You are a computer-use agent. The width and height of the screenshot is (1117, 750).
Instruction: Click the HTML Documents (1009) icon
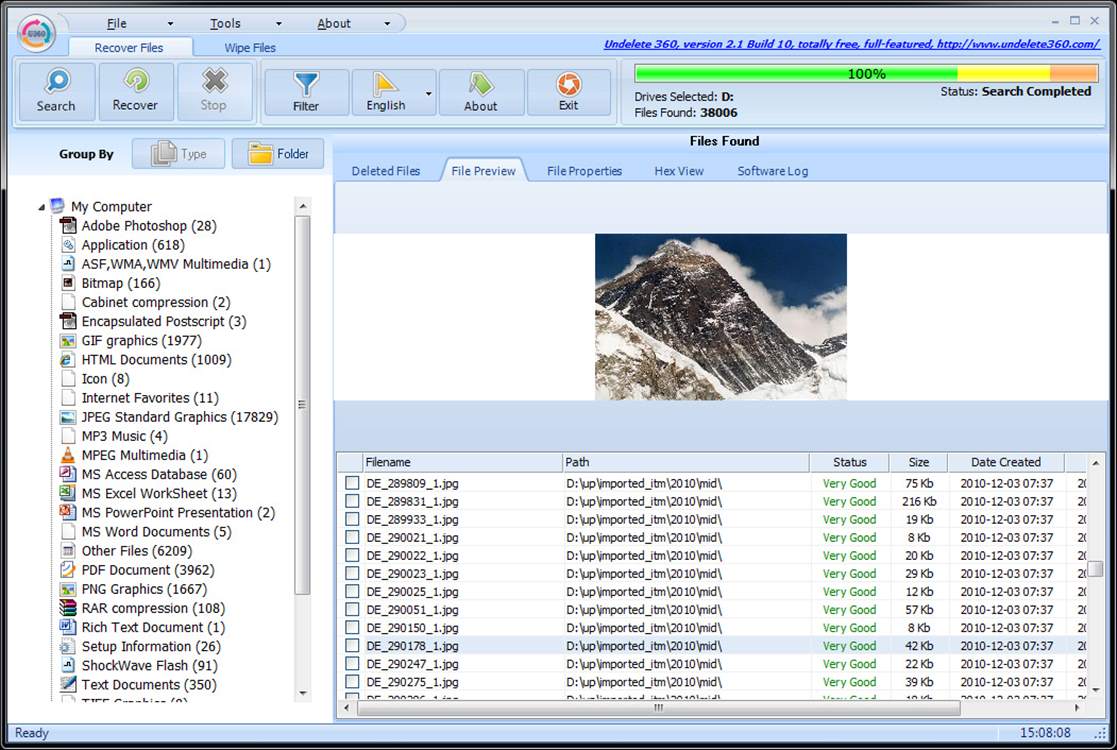[x=68, y=360]
